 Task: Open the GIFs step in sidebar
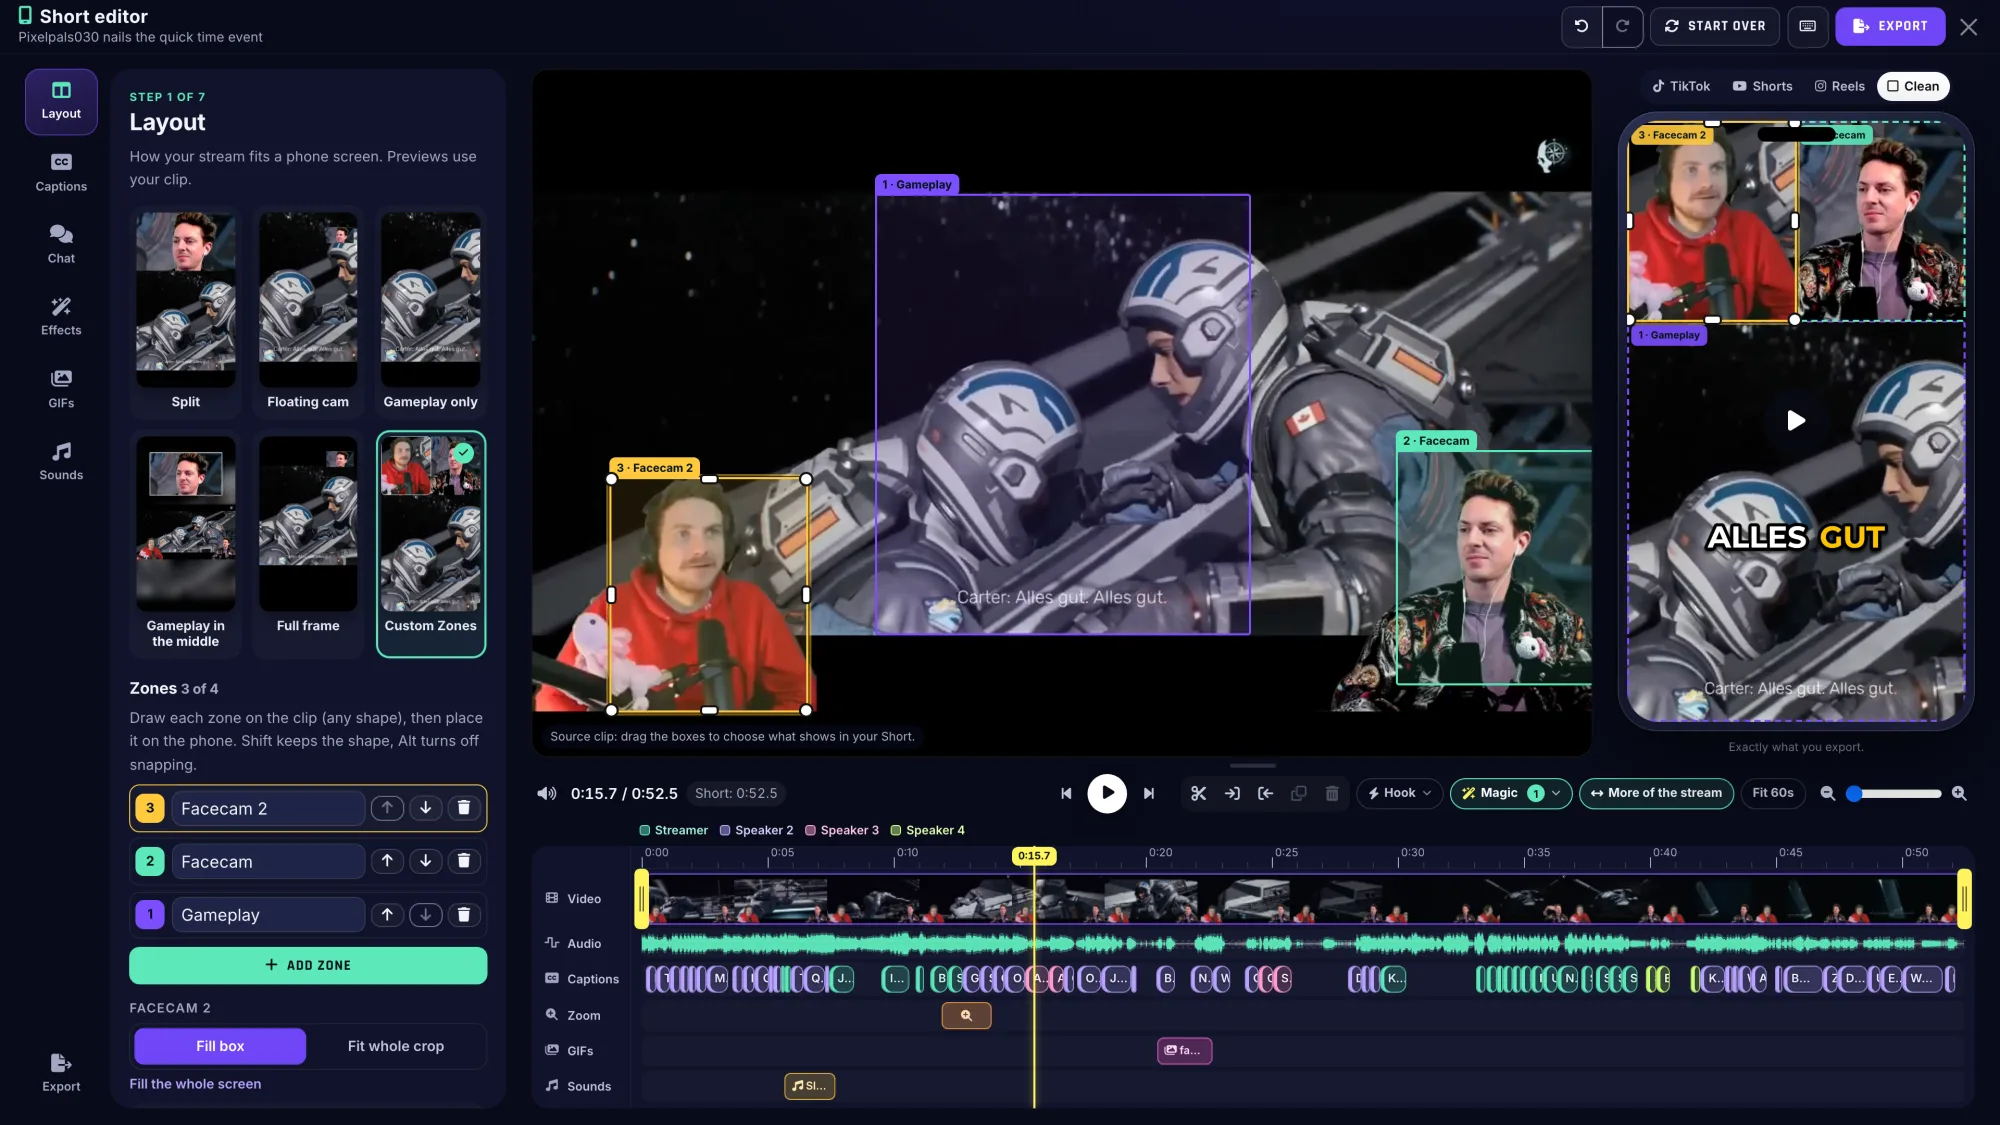(x=61, y=390)
